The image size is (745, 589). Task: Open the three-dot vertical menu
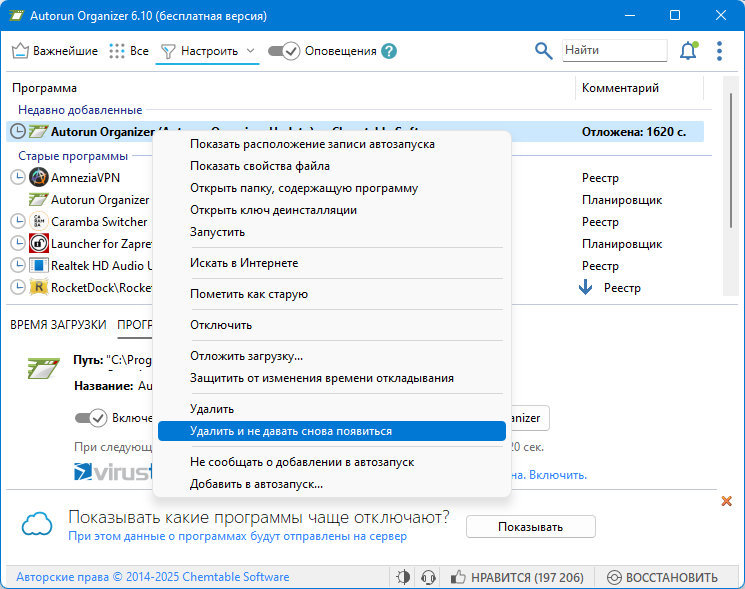(719, 51)
